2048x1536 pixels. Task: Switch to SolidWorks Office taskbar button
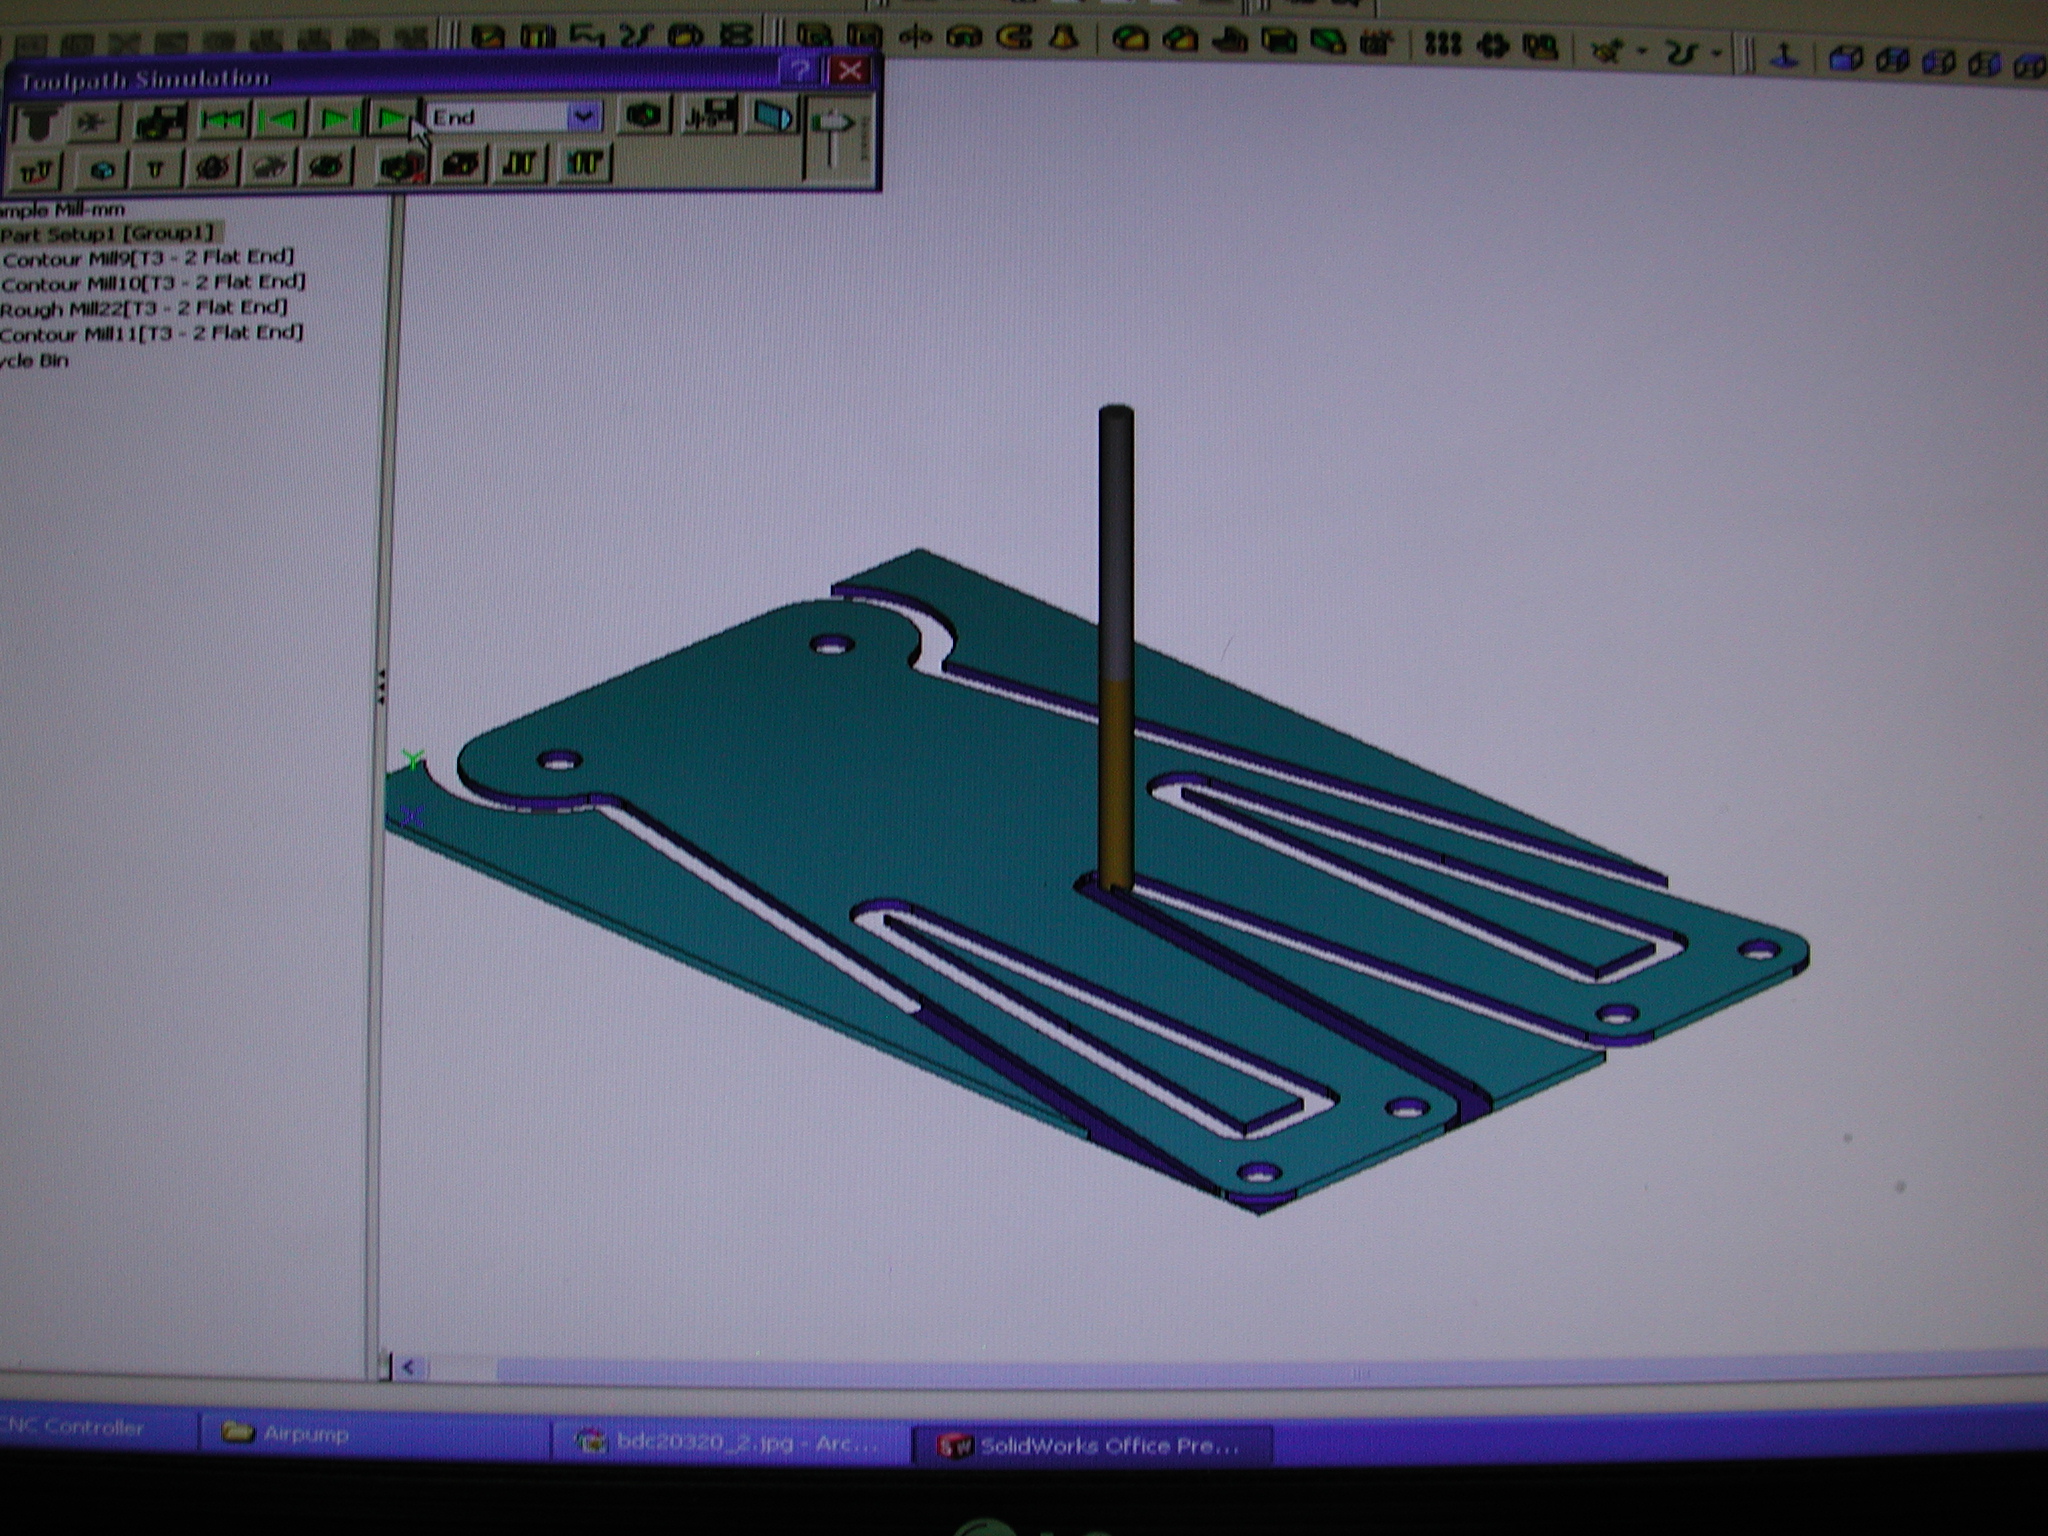[1092, 1445]
